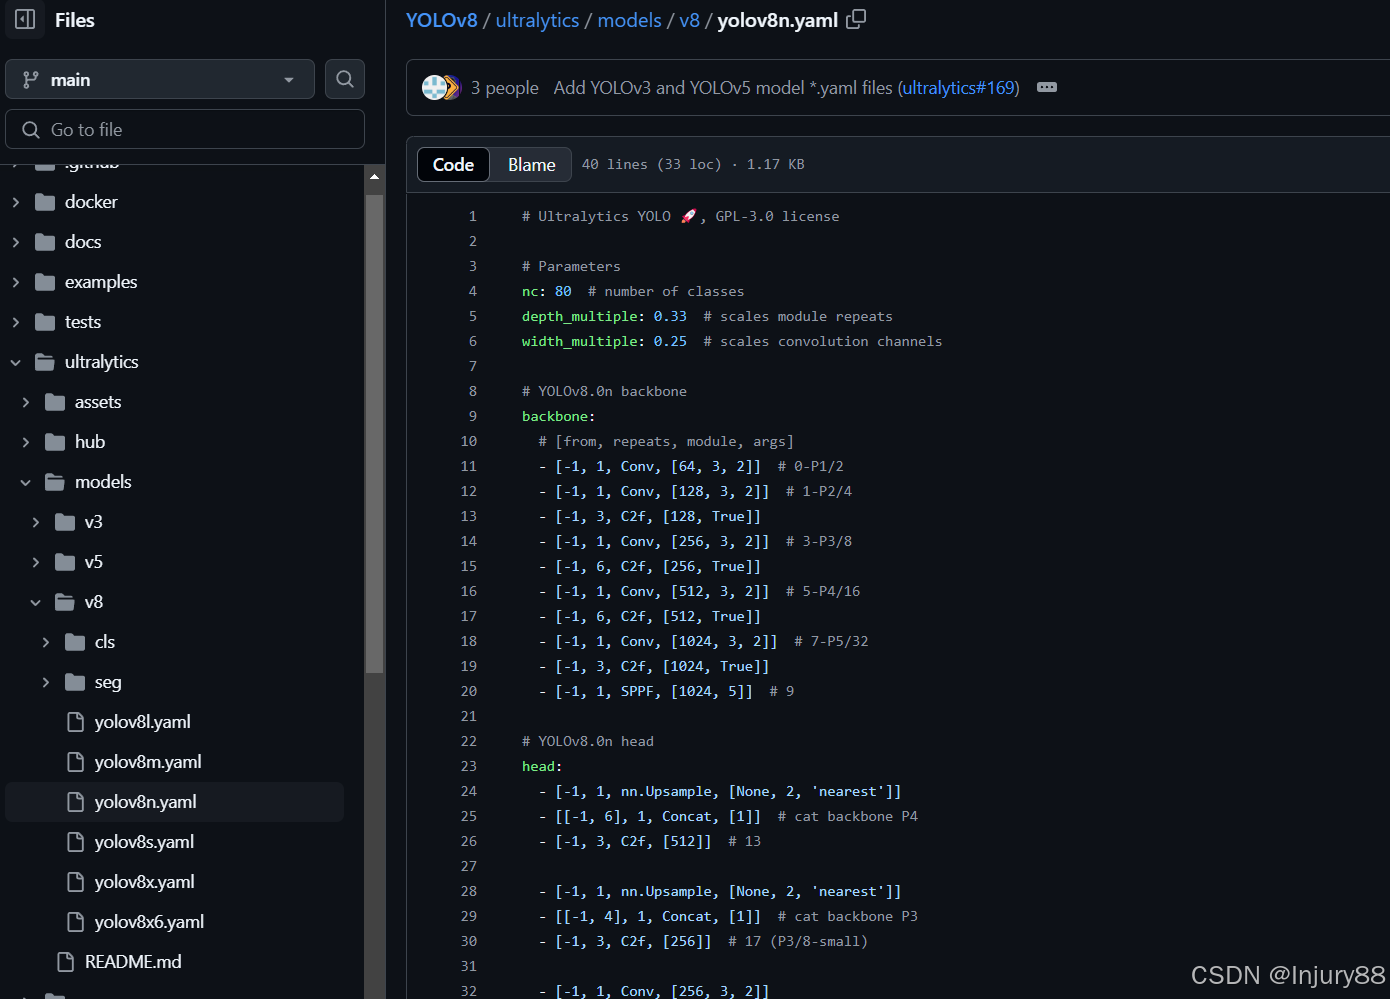This screenshot has width=1390, height=999.
Task: Click file icon beside yolov8x.yaml
Action: pyautogui.click(x=75, y=882)
